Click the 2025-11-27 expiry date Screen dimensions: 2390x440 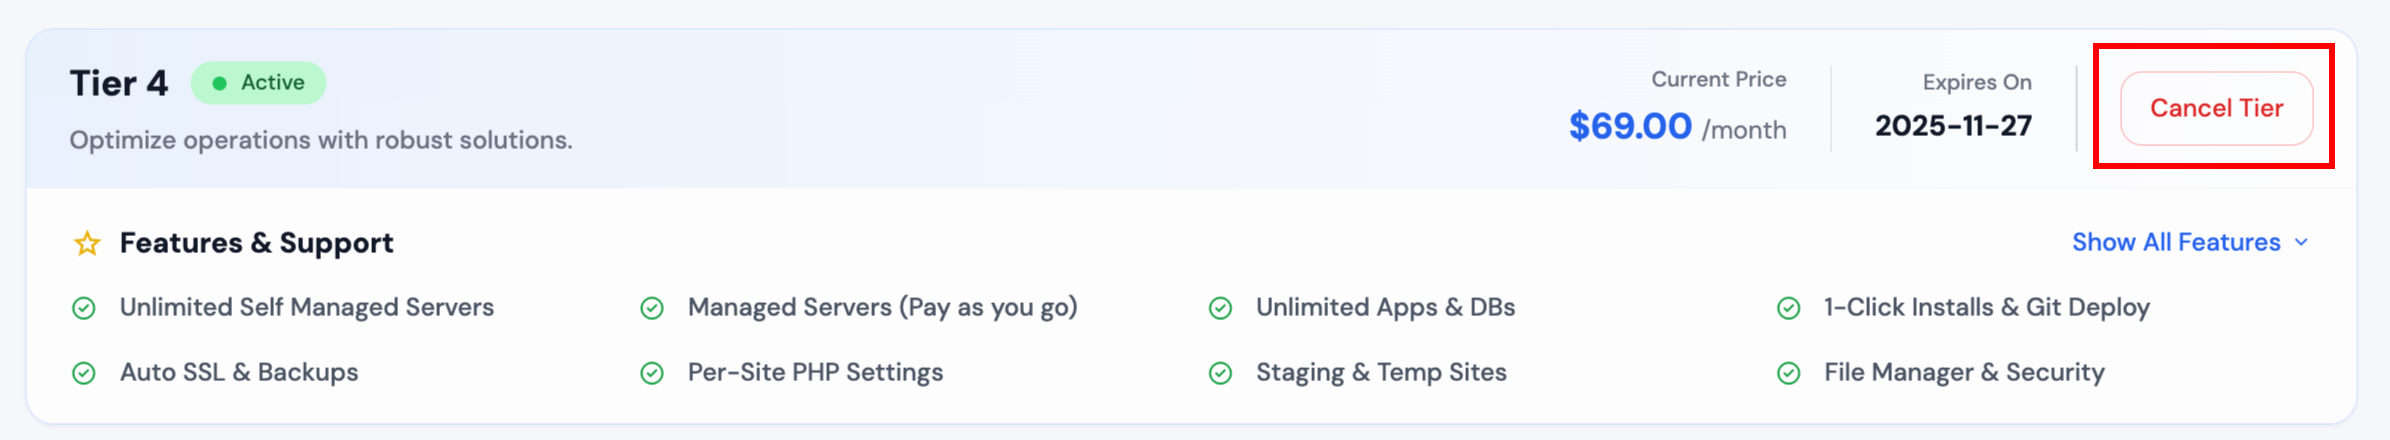tap(1953, 126)
